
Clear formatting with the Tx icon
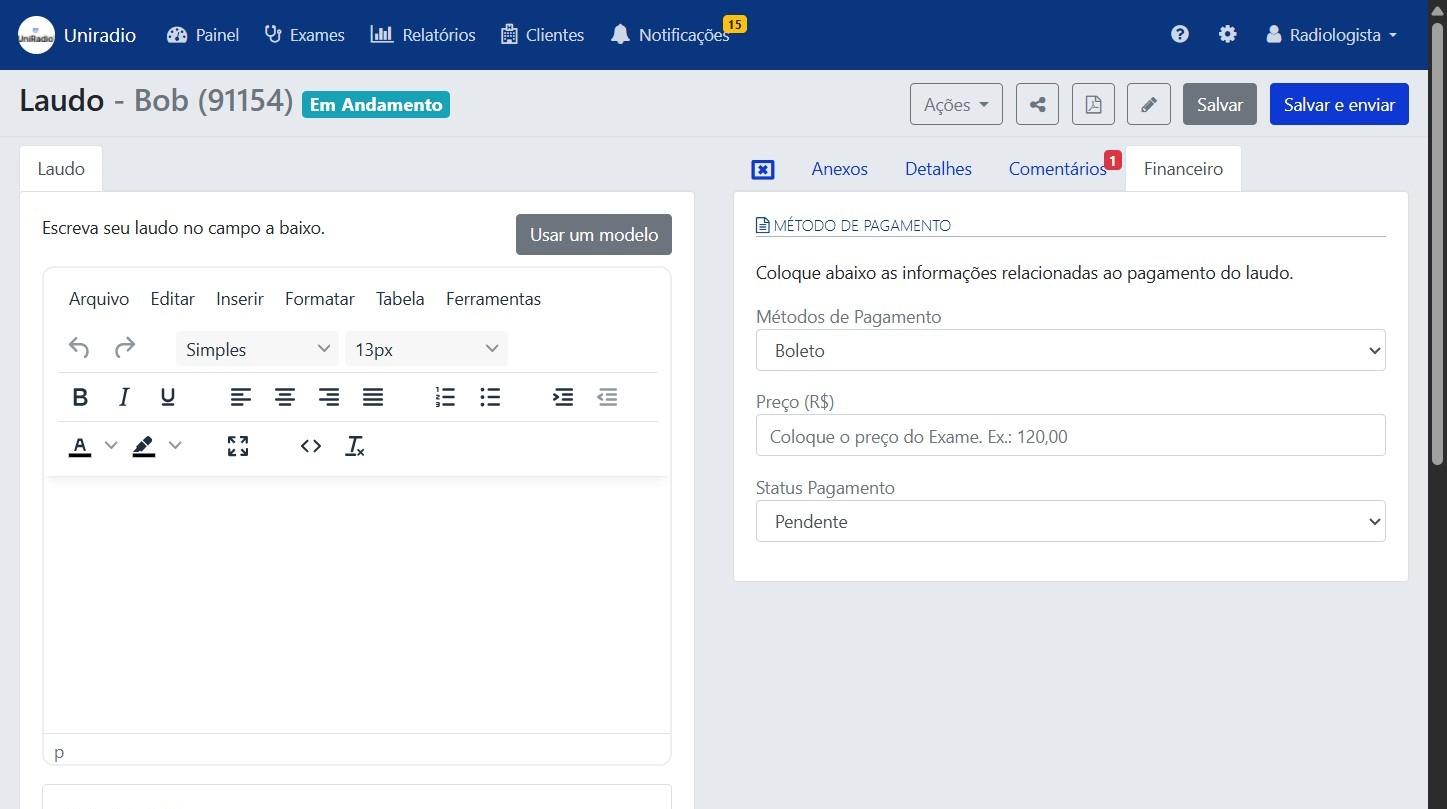(x=355, y=446)
